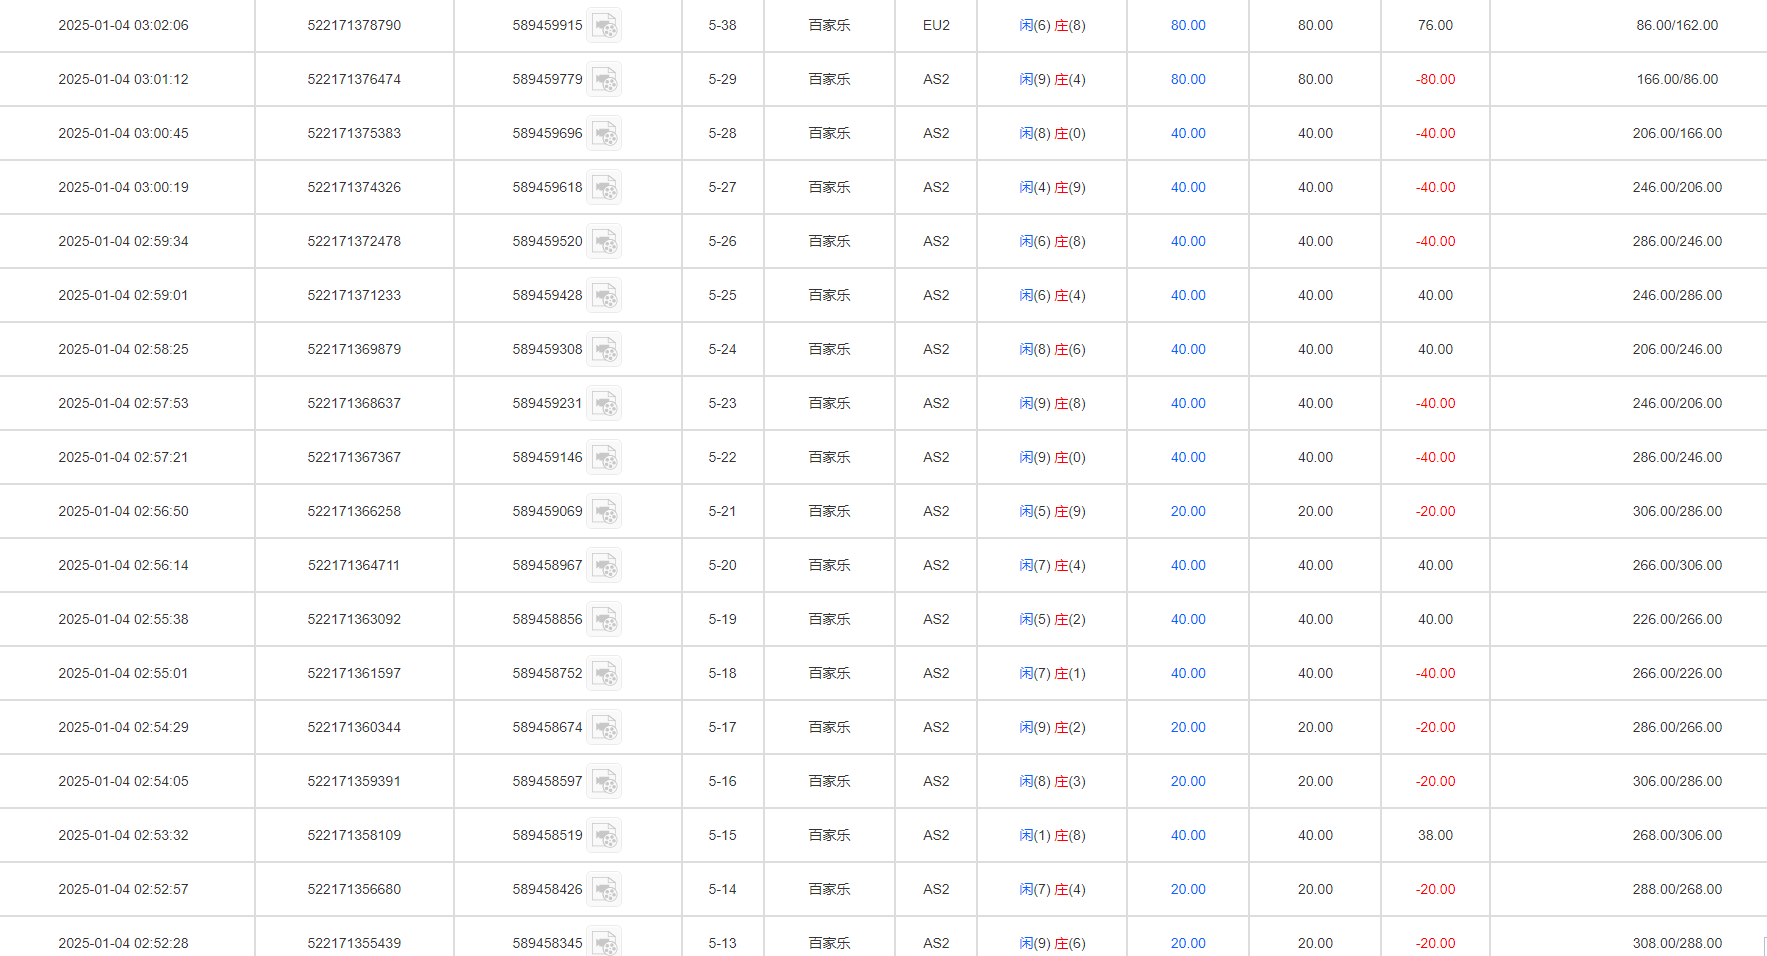Select order number 522171378790
This screenshot has height=956, width=1767.
click(x=354, y=26)
